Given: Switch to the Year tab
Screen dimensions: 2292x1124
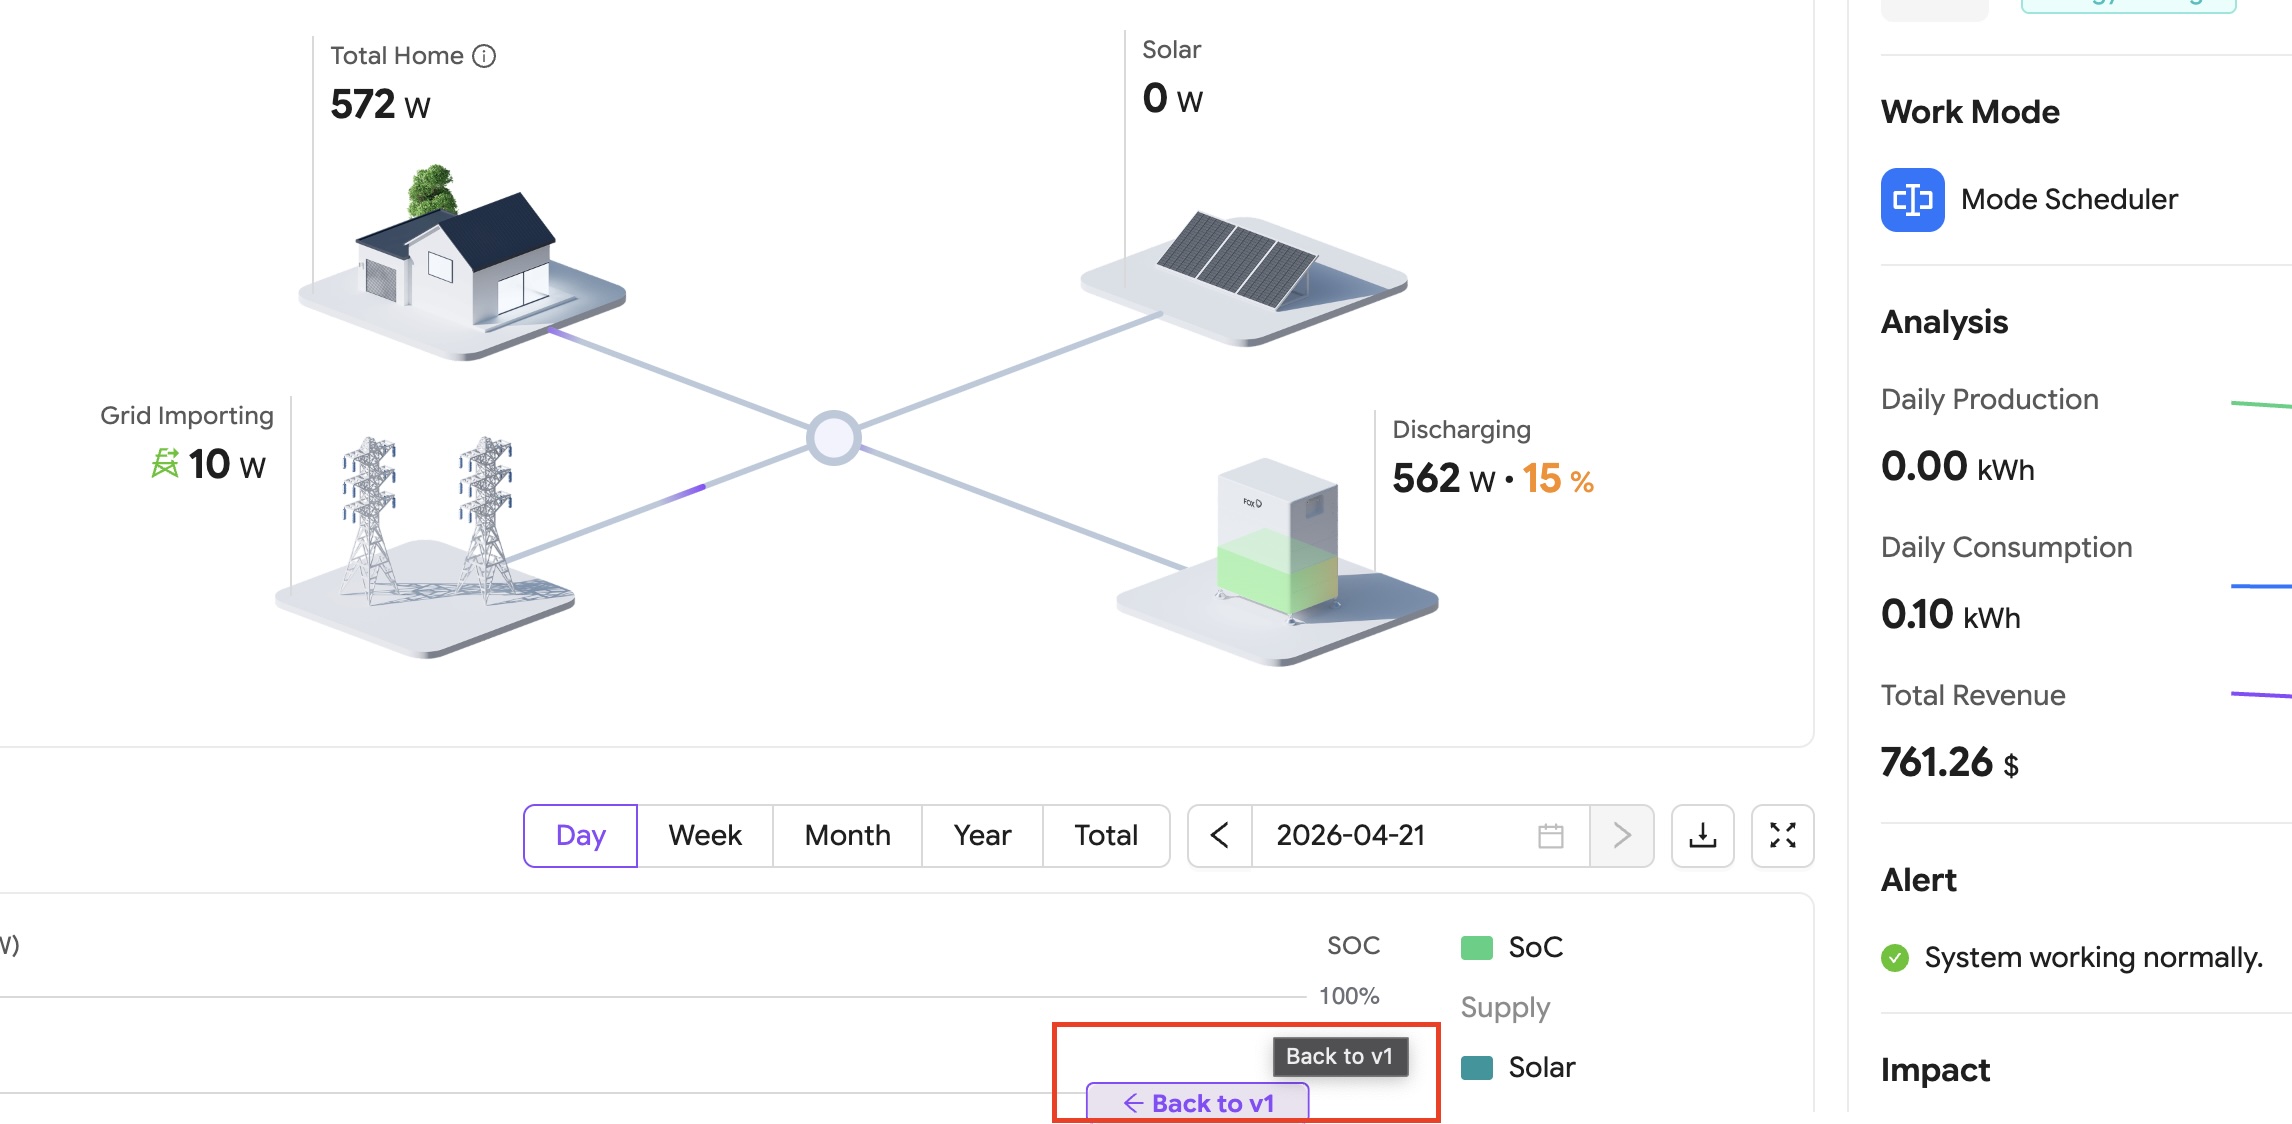Looking at the screenshot, I should 982,836.
